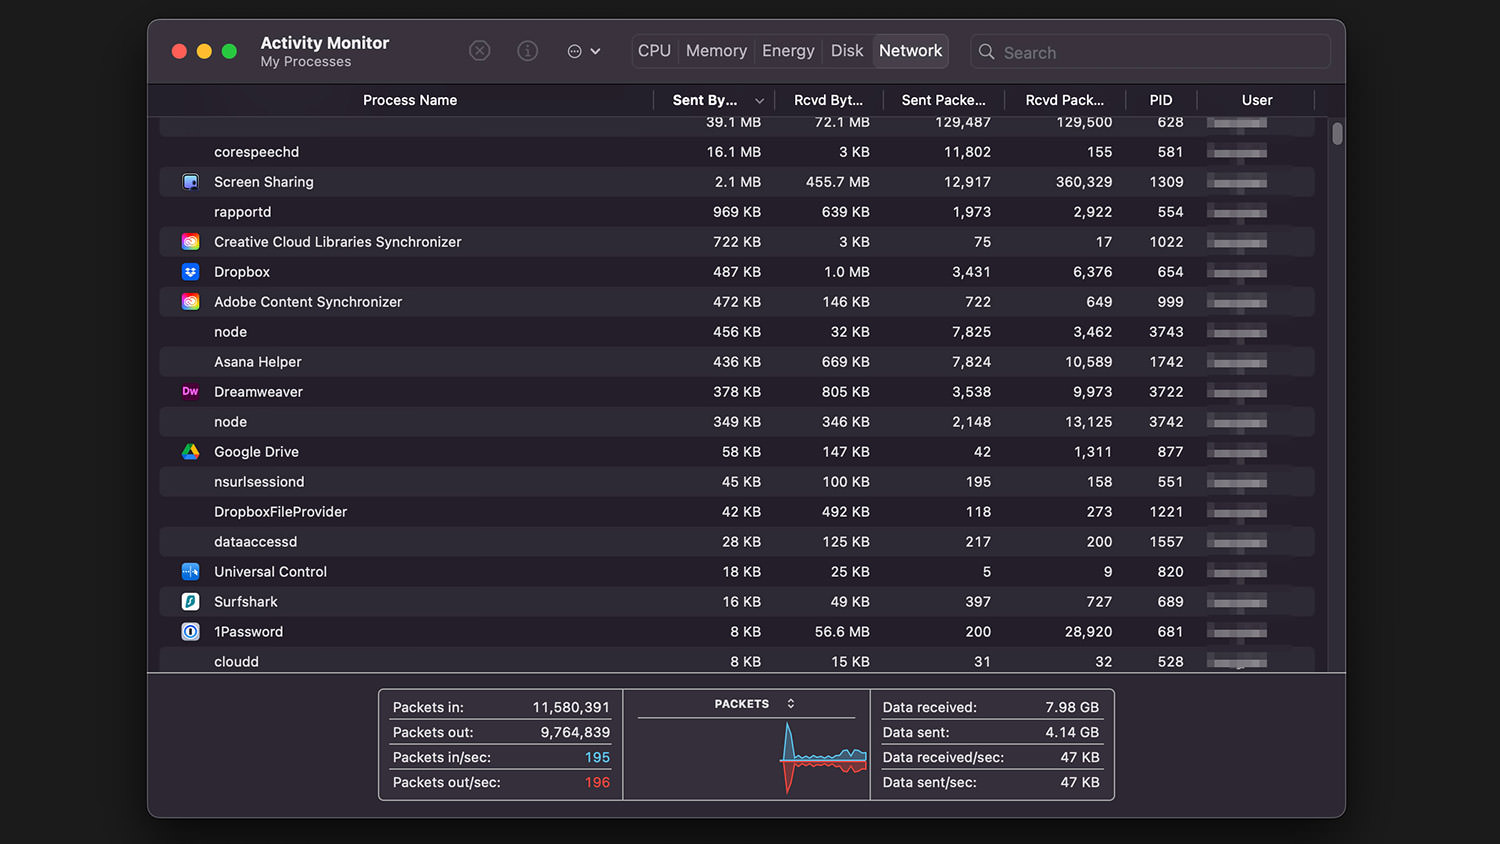Image resolution: width=1500 pixels, height=844 pixels.
Task: Click the 360,329 received packets value
Action: point(1084,182)
